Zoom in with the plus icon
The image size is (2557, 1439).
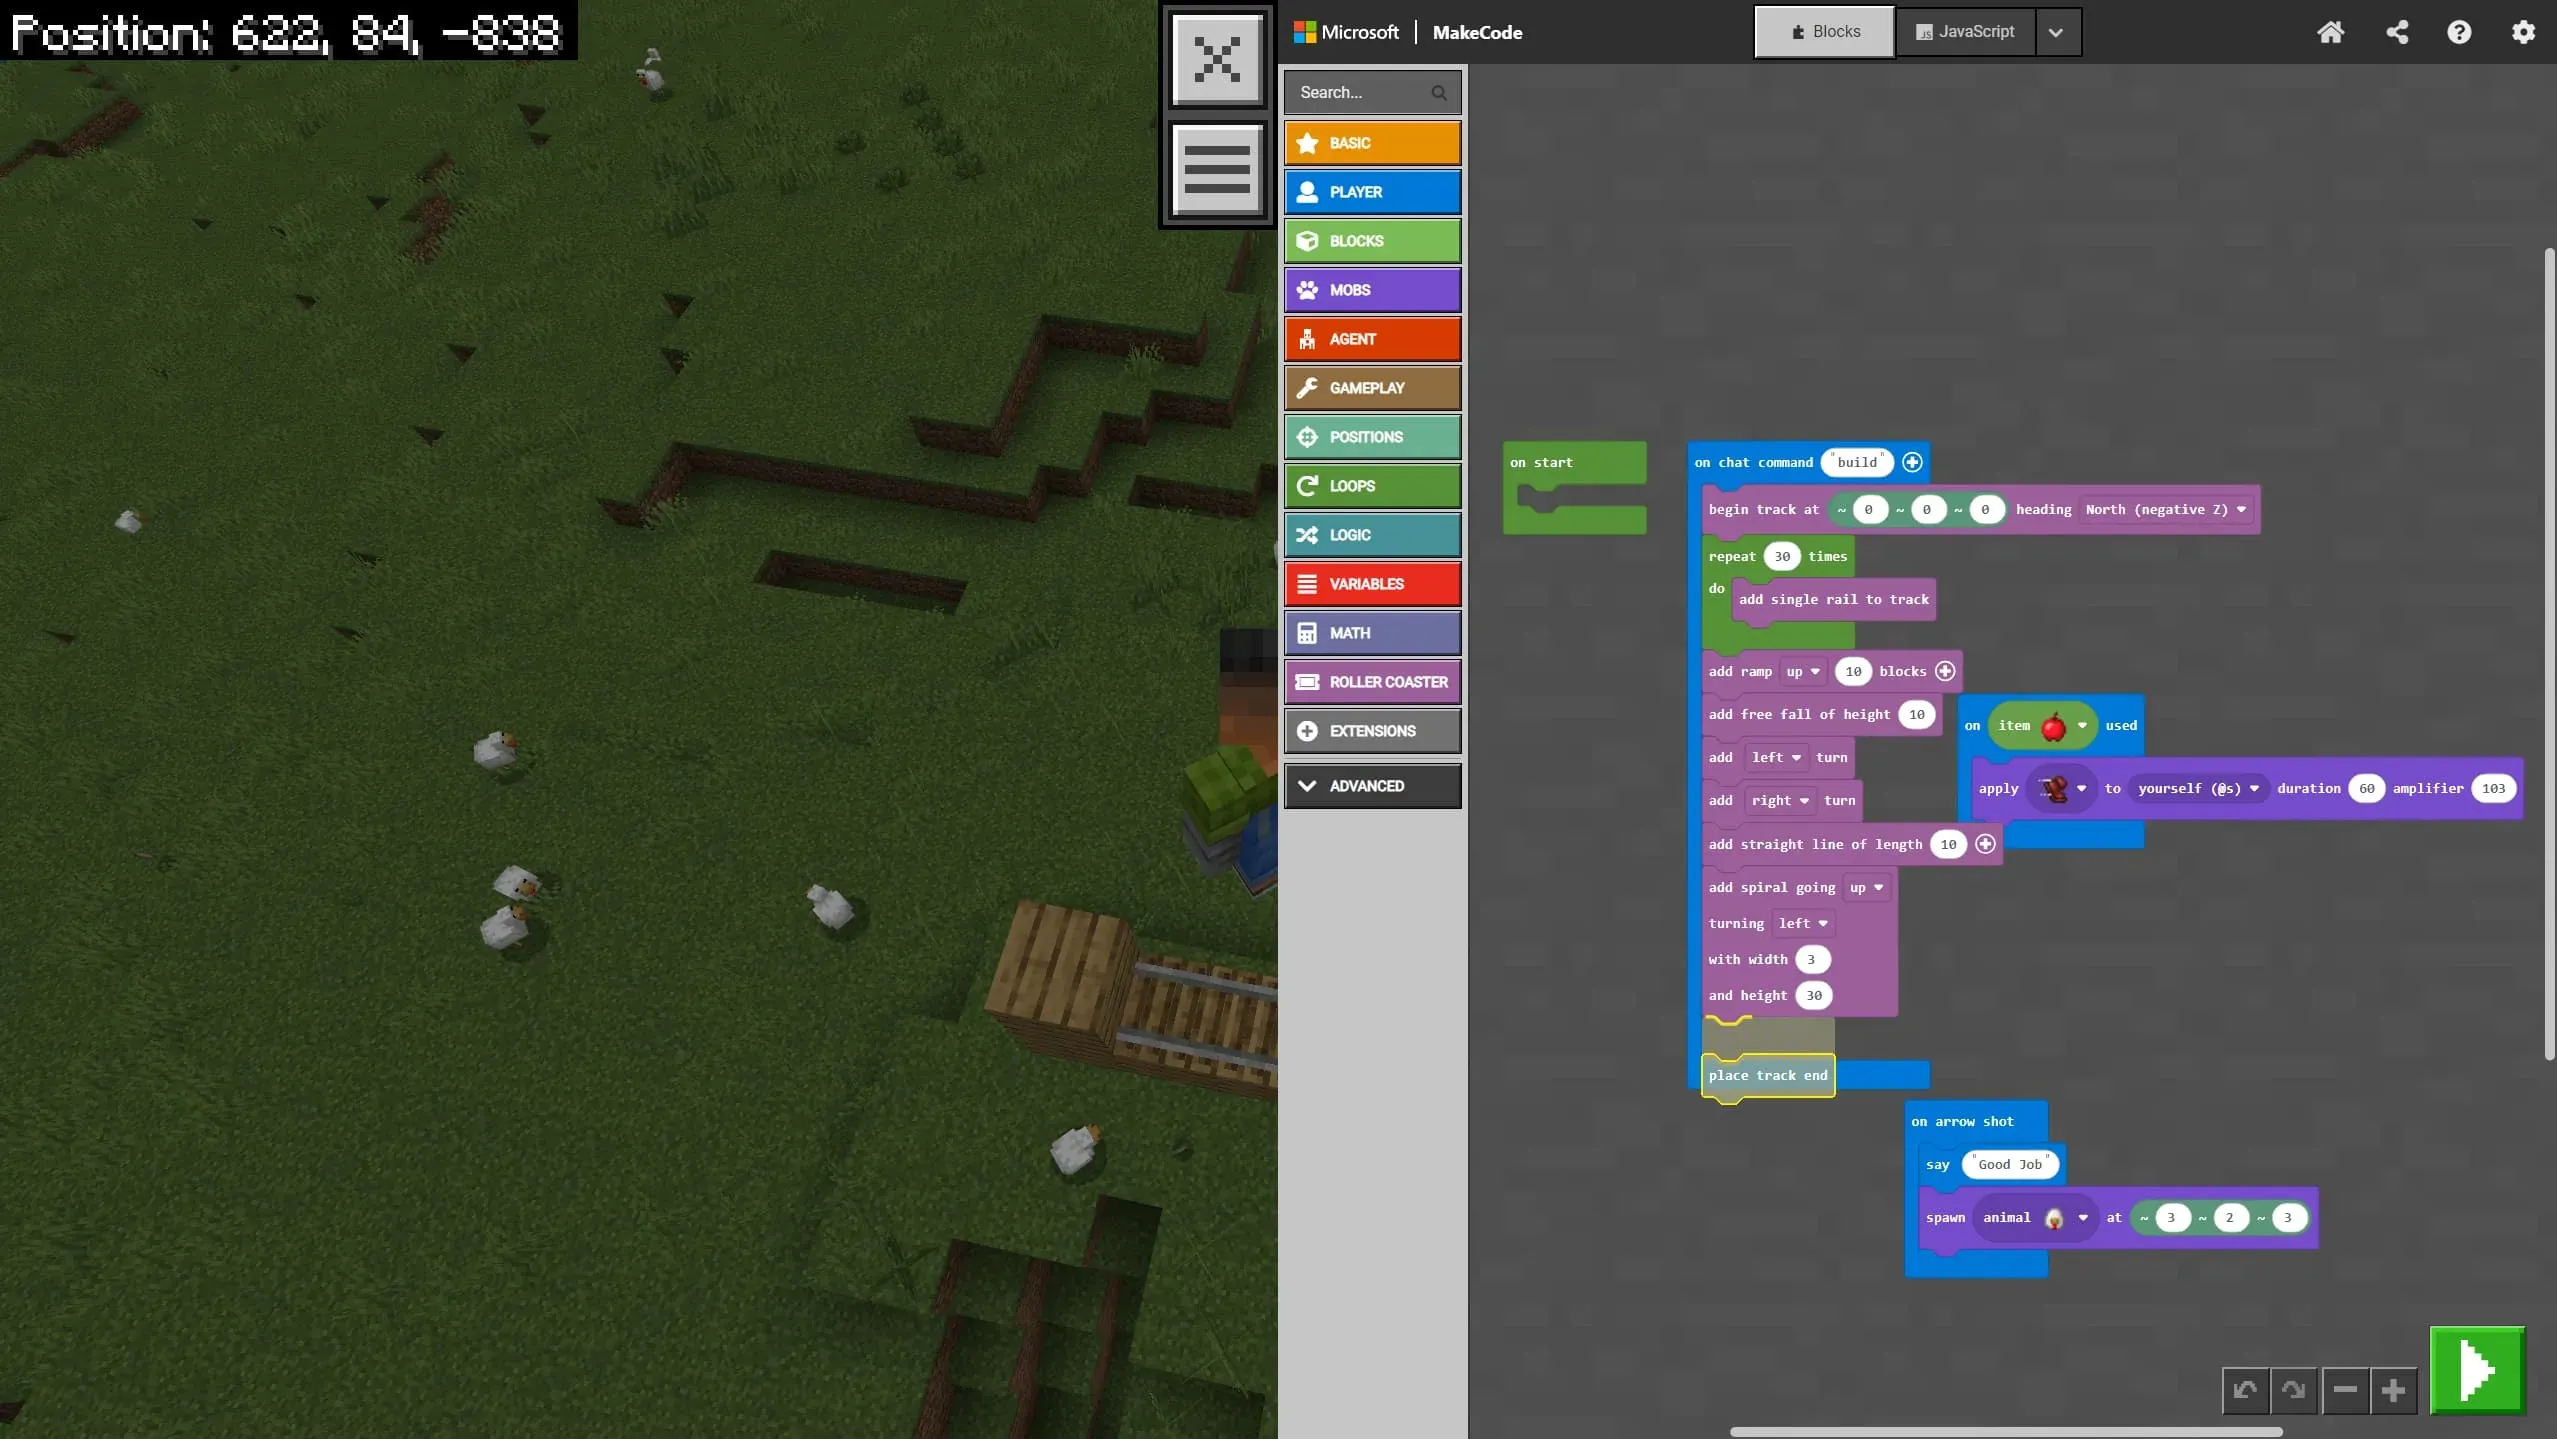coord(2394,1390)
